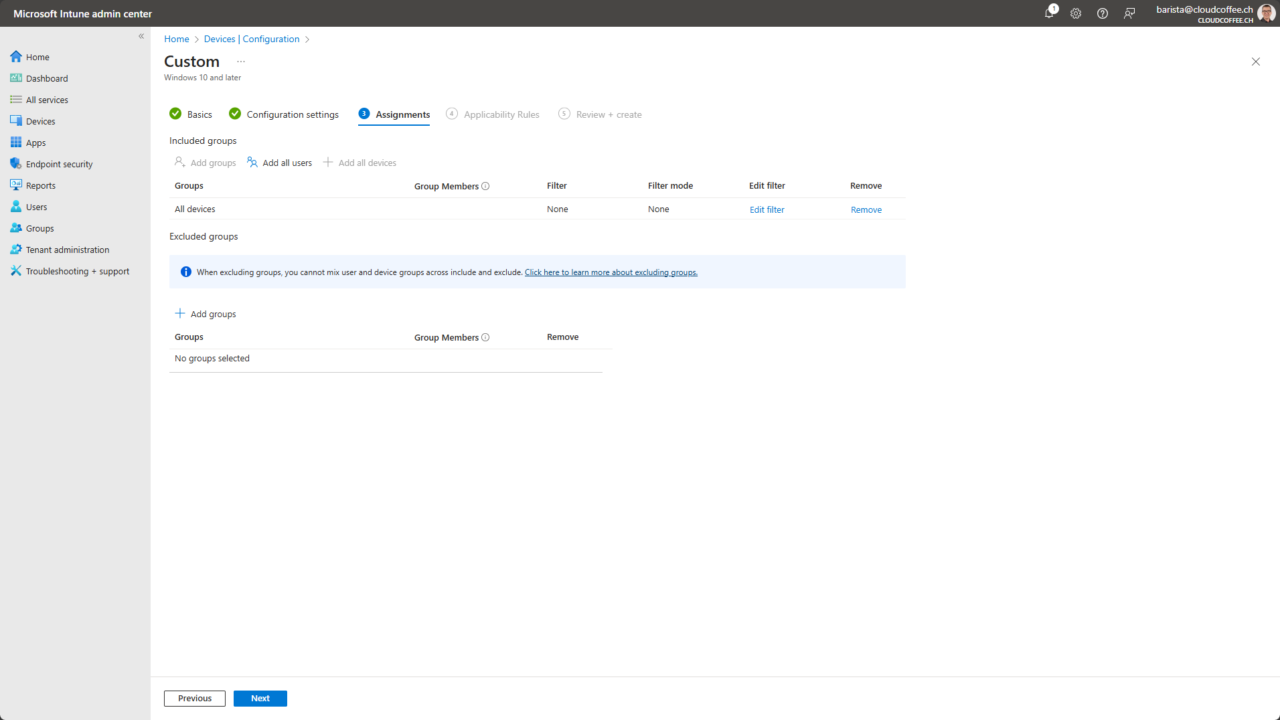The height and width of the screenshot is (720, 1280).
Task: Open the ellipsis menu beside Custom
Action: (239, 60)
